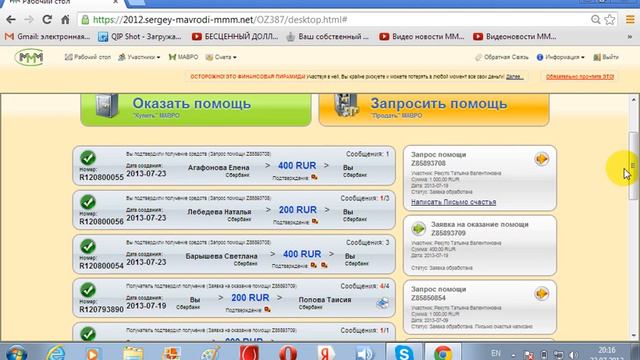Click the 200 RUR amount to Попова Таисия

pos(250,298)
